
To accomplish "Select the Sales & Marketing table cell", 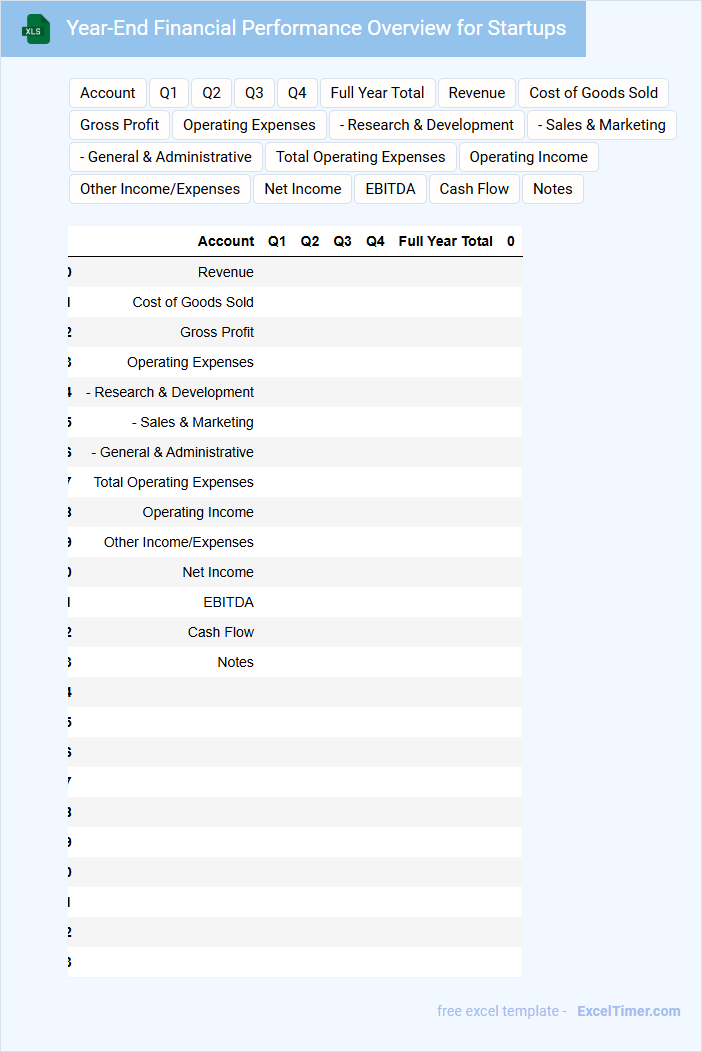I will (x=193, y=423).
